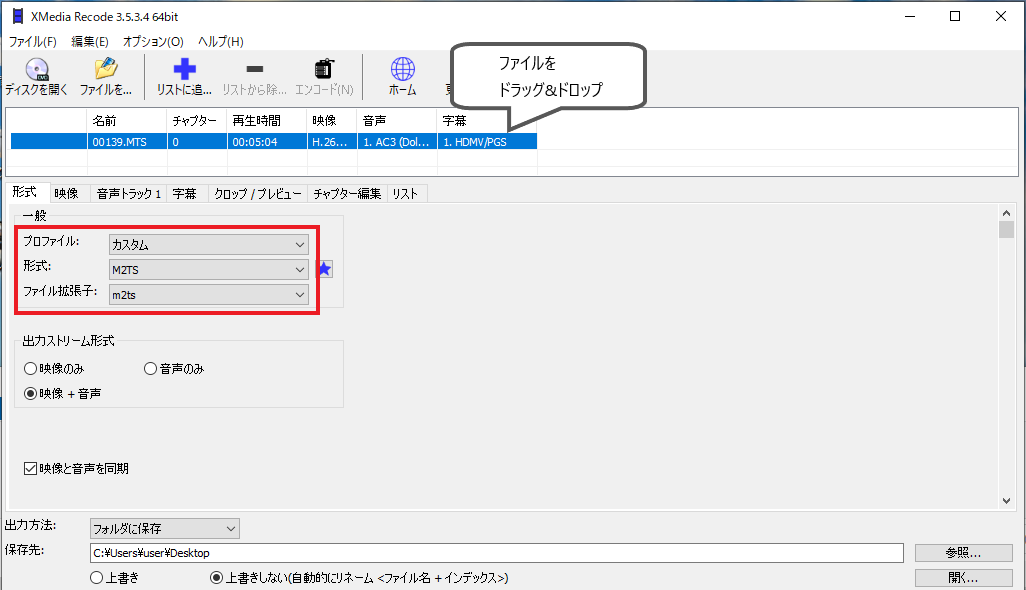Image resolution: width=1026 pixels, height=590 pixels.
Task: Click the 再生時間 column header
Action: [x=267, y=120]
